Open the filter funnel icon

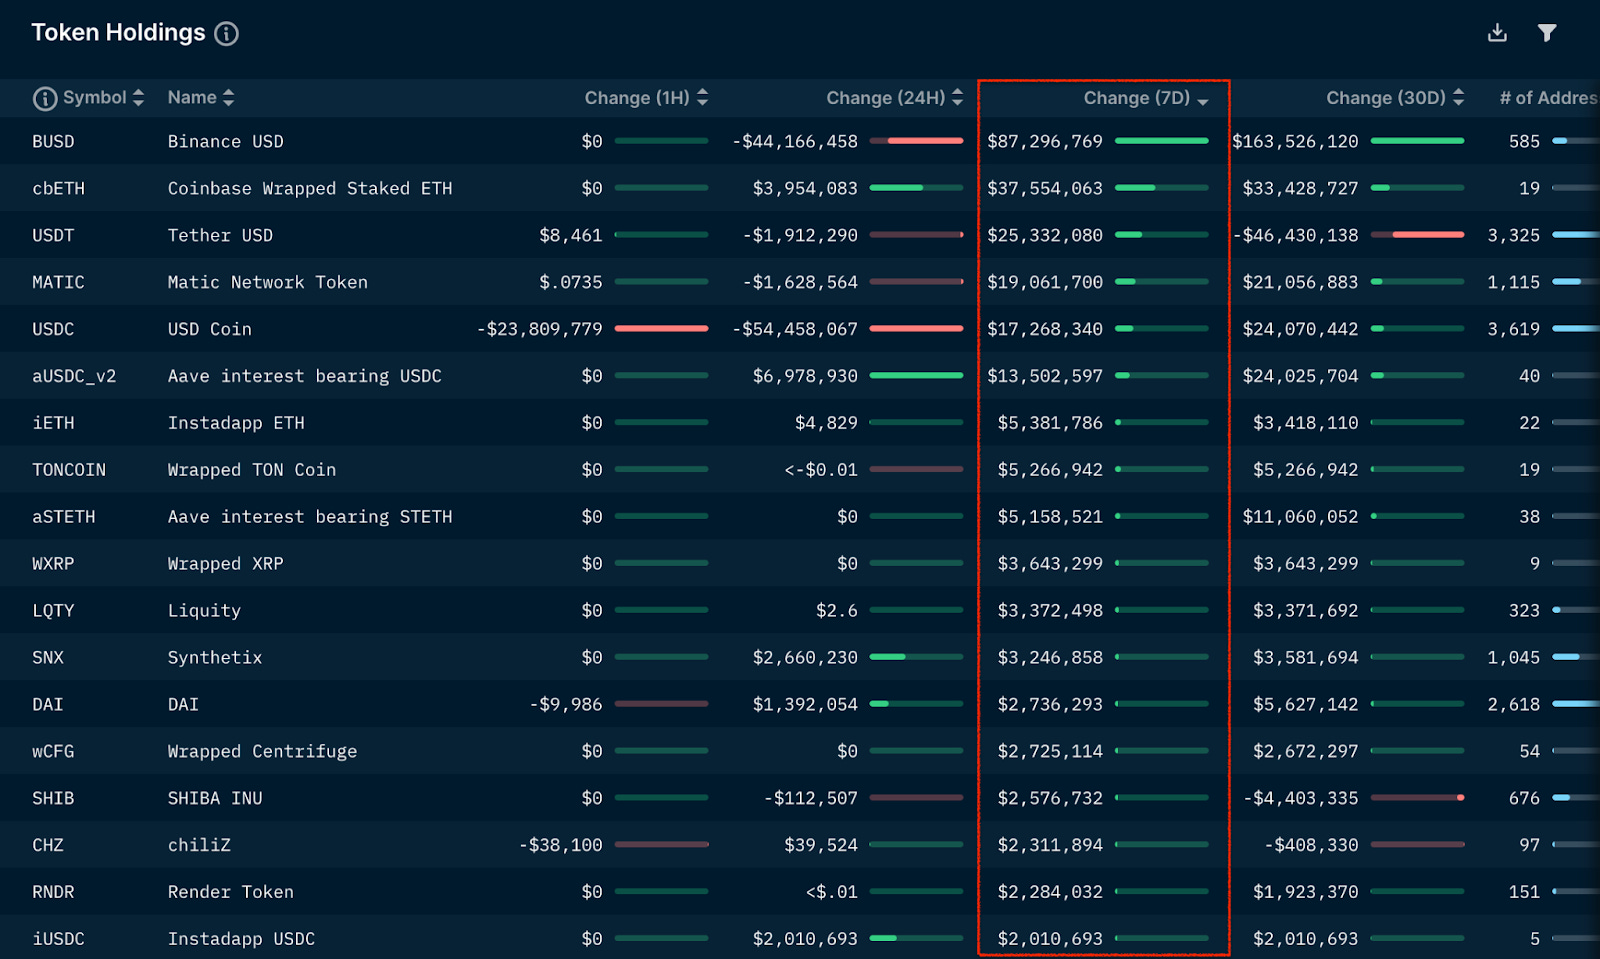(1547, 33)
